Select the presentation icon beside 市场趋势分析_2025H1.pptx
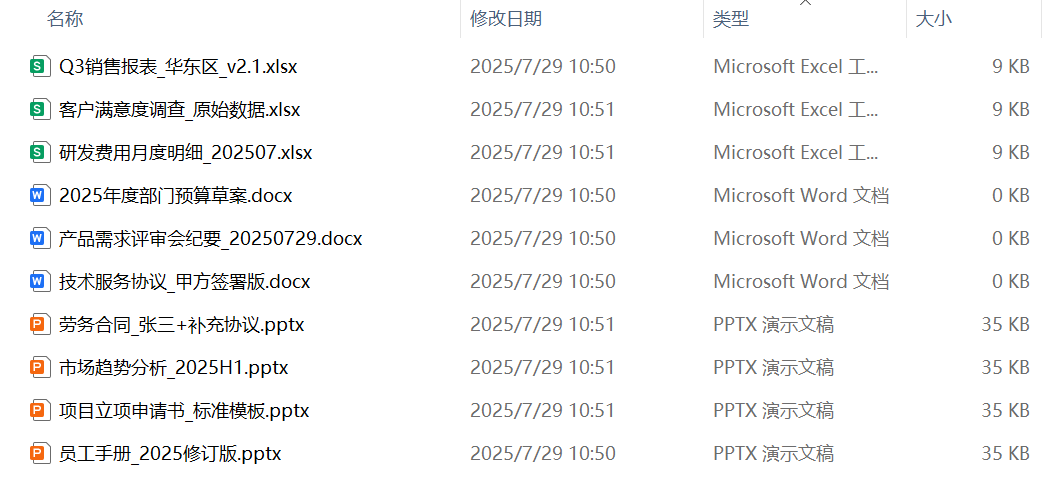Viewport: 1051px width, 484px height. 39,368
